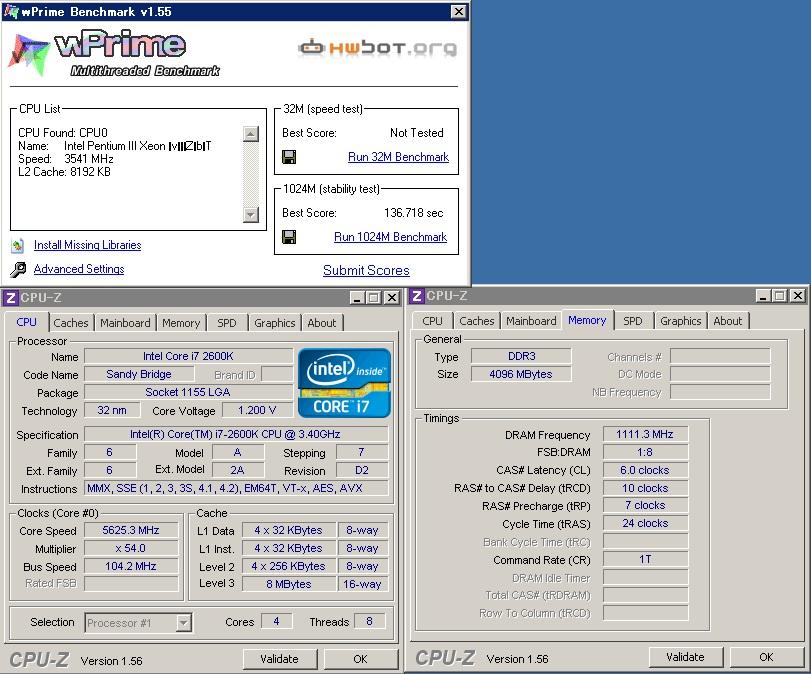Click the Multiplier value x 54.0
This screenshot has height=674, width=811.
[131, 548]
